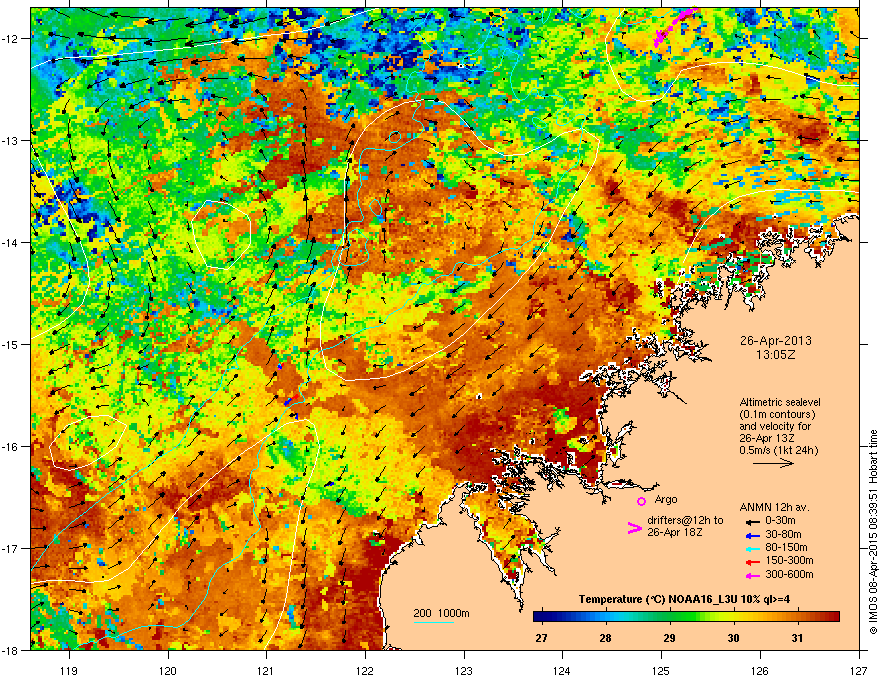The image size is (880, 680).
Task: Click the vertical IMOS copyright timestamp text
Action: pos(873,532)
